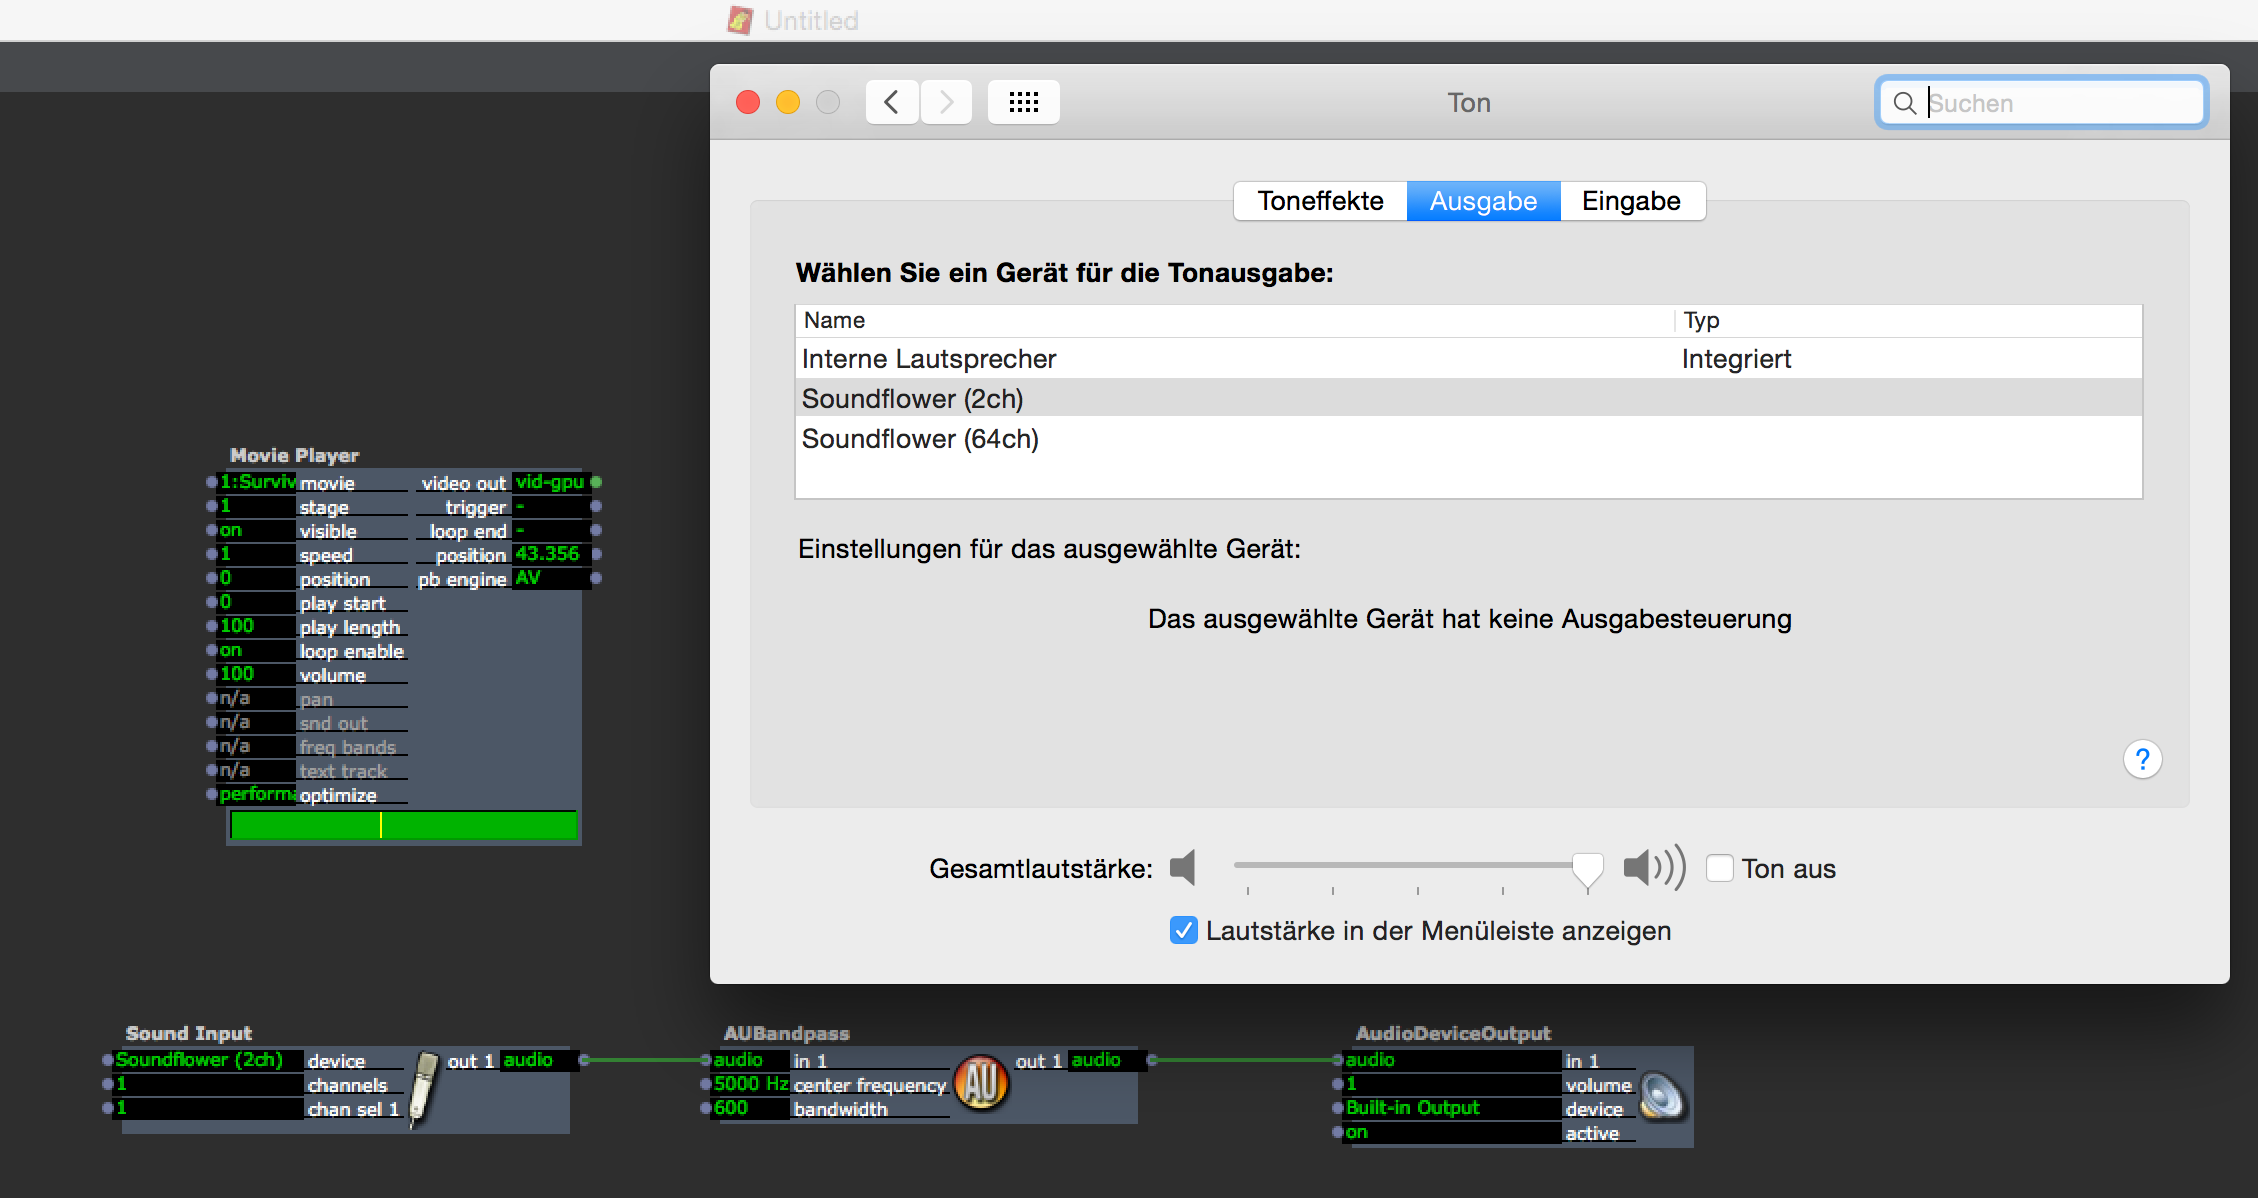Click the video out port of Movie Player
The image size is (2258, 1198).
click(596, 482)
